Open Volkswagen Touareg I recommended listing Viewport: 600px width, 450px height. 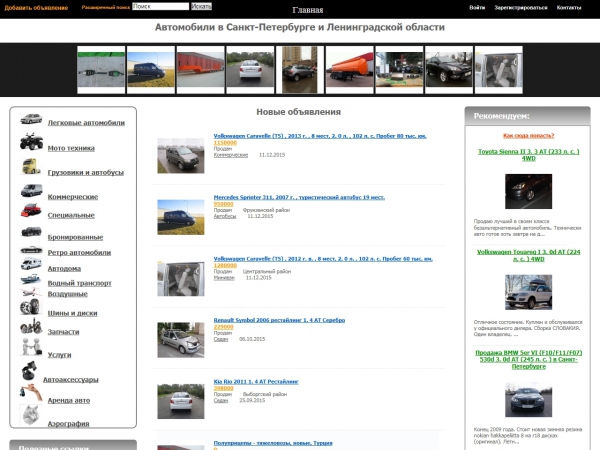coord(528,255)
